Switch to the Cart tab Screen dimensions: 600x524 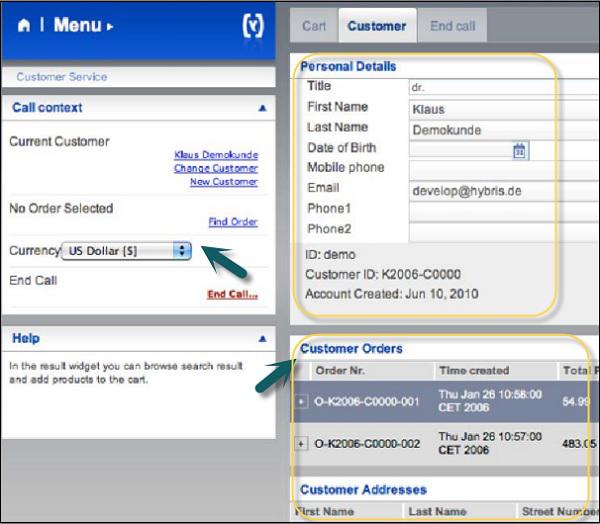click(314, 26)
